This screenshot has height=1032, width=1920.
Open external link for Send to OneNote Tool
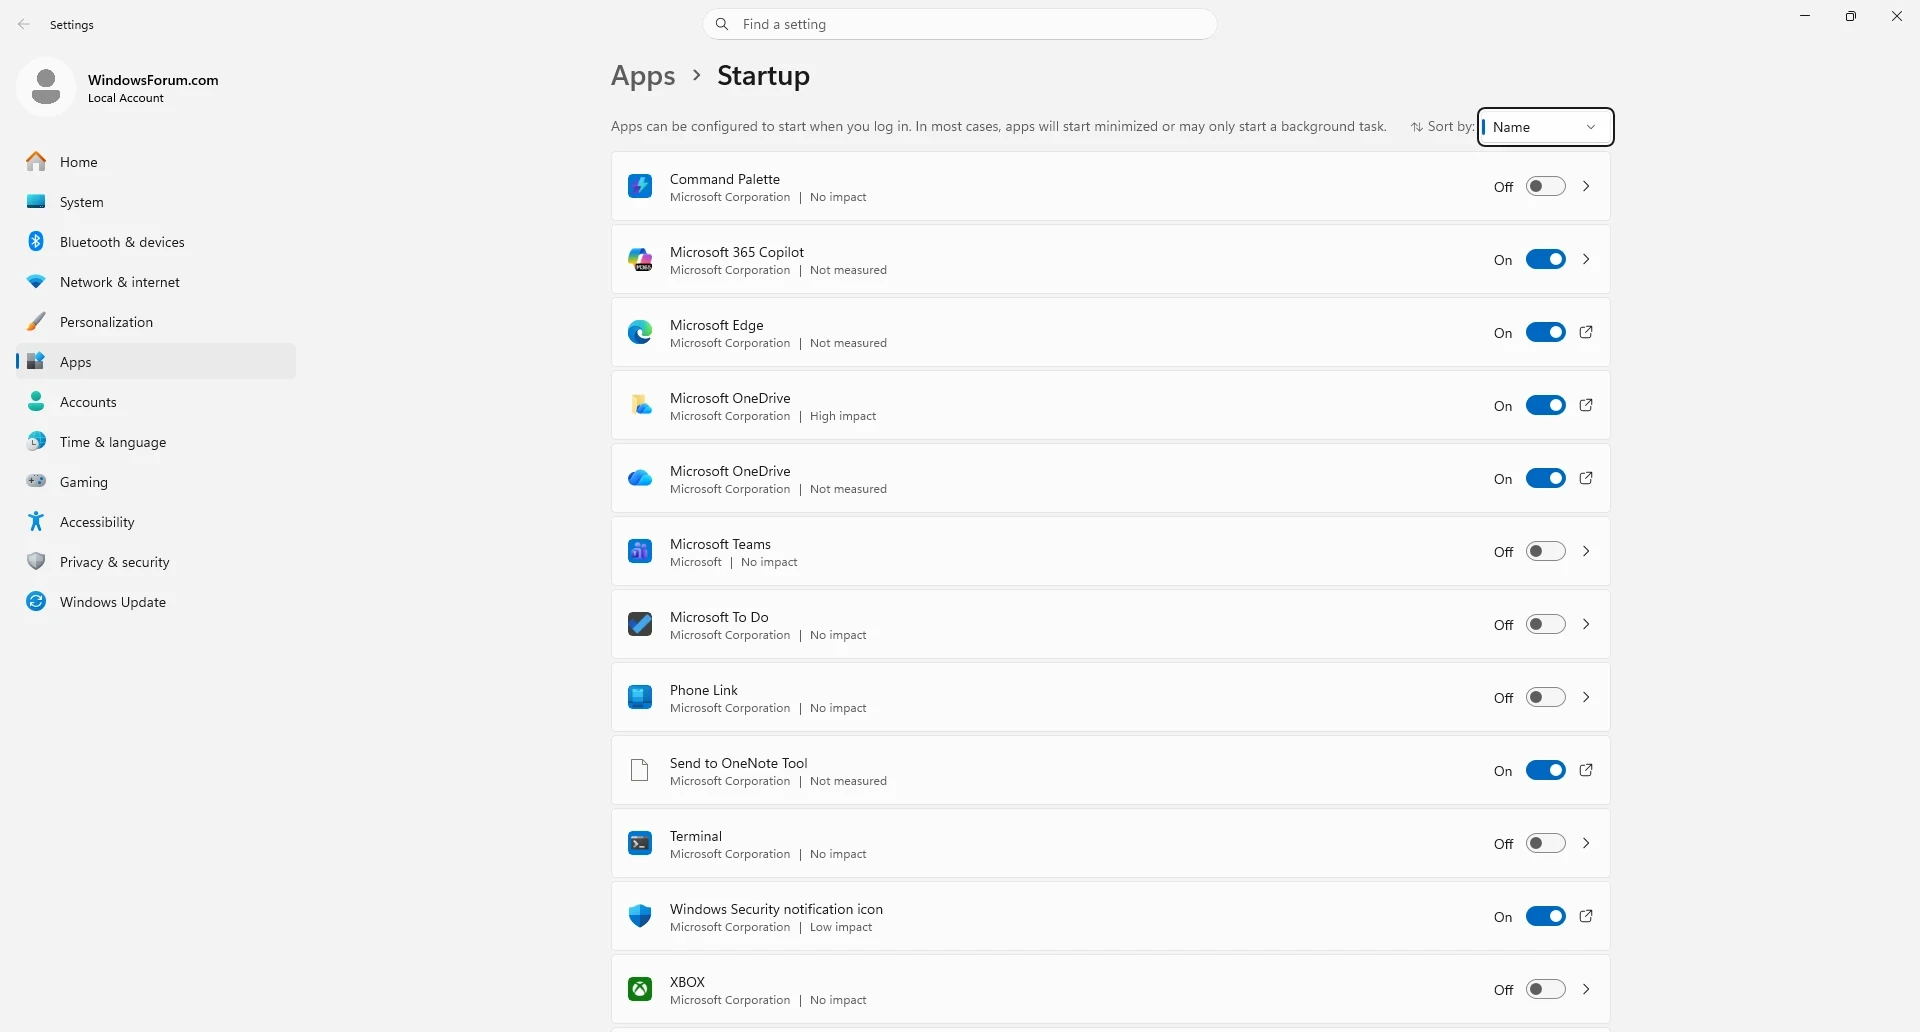tap(1586, 771)
